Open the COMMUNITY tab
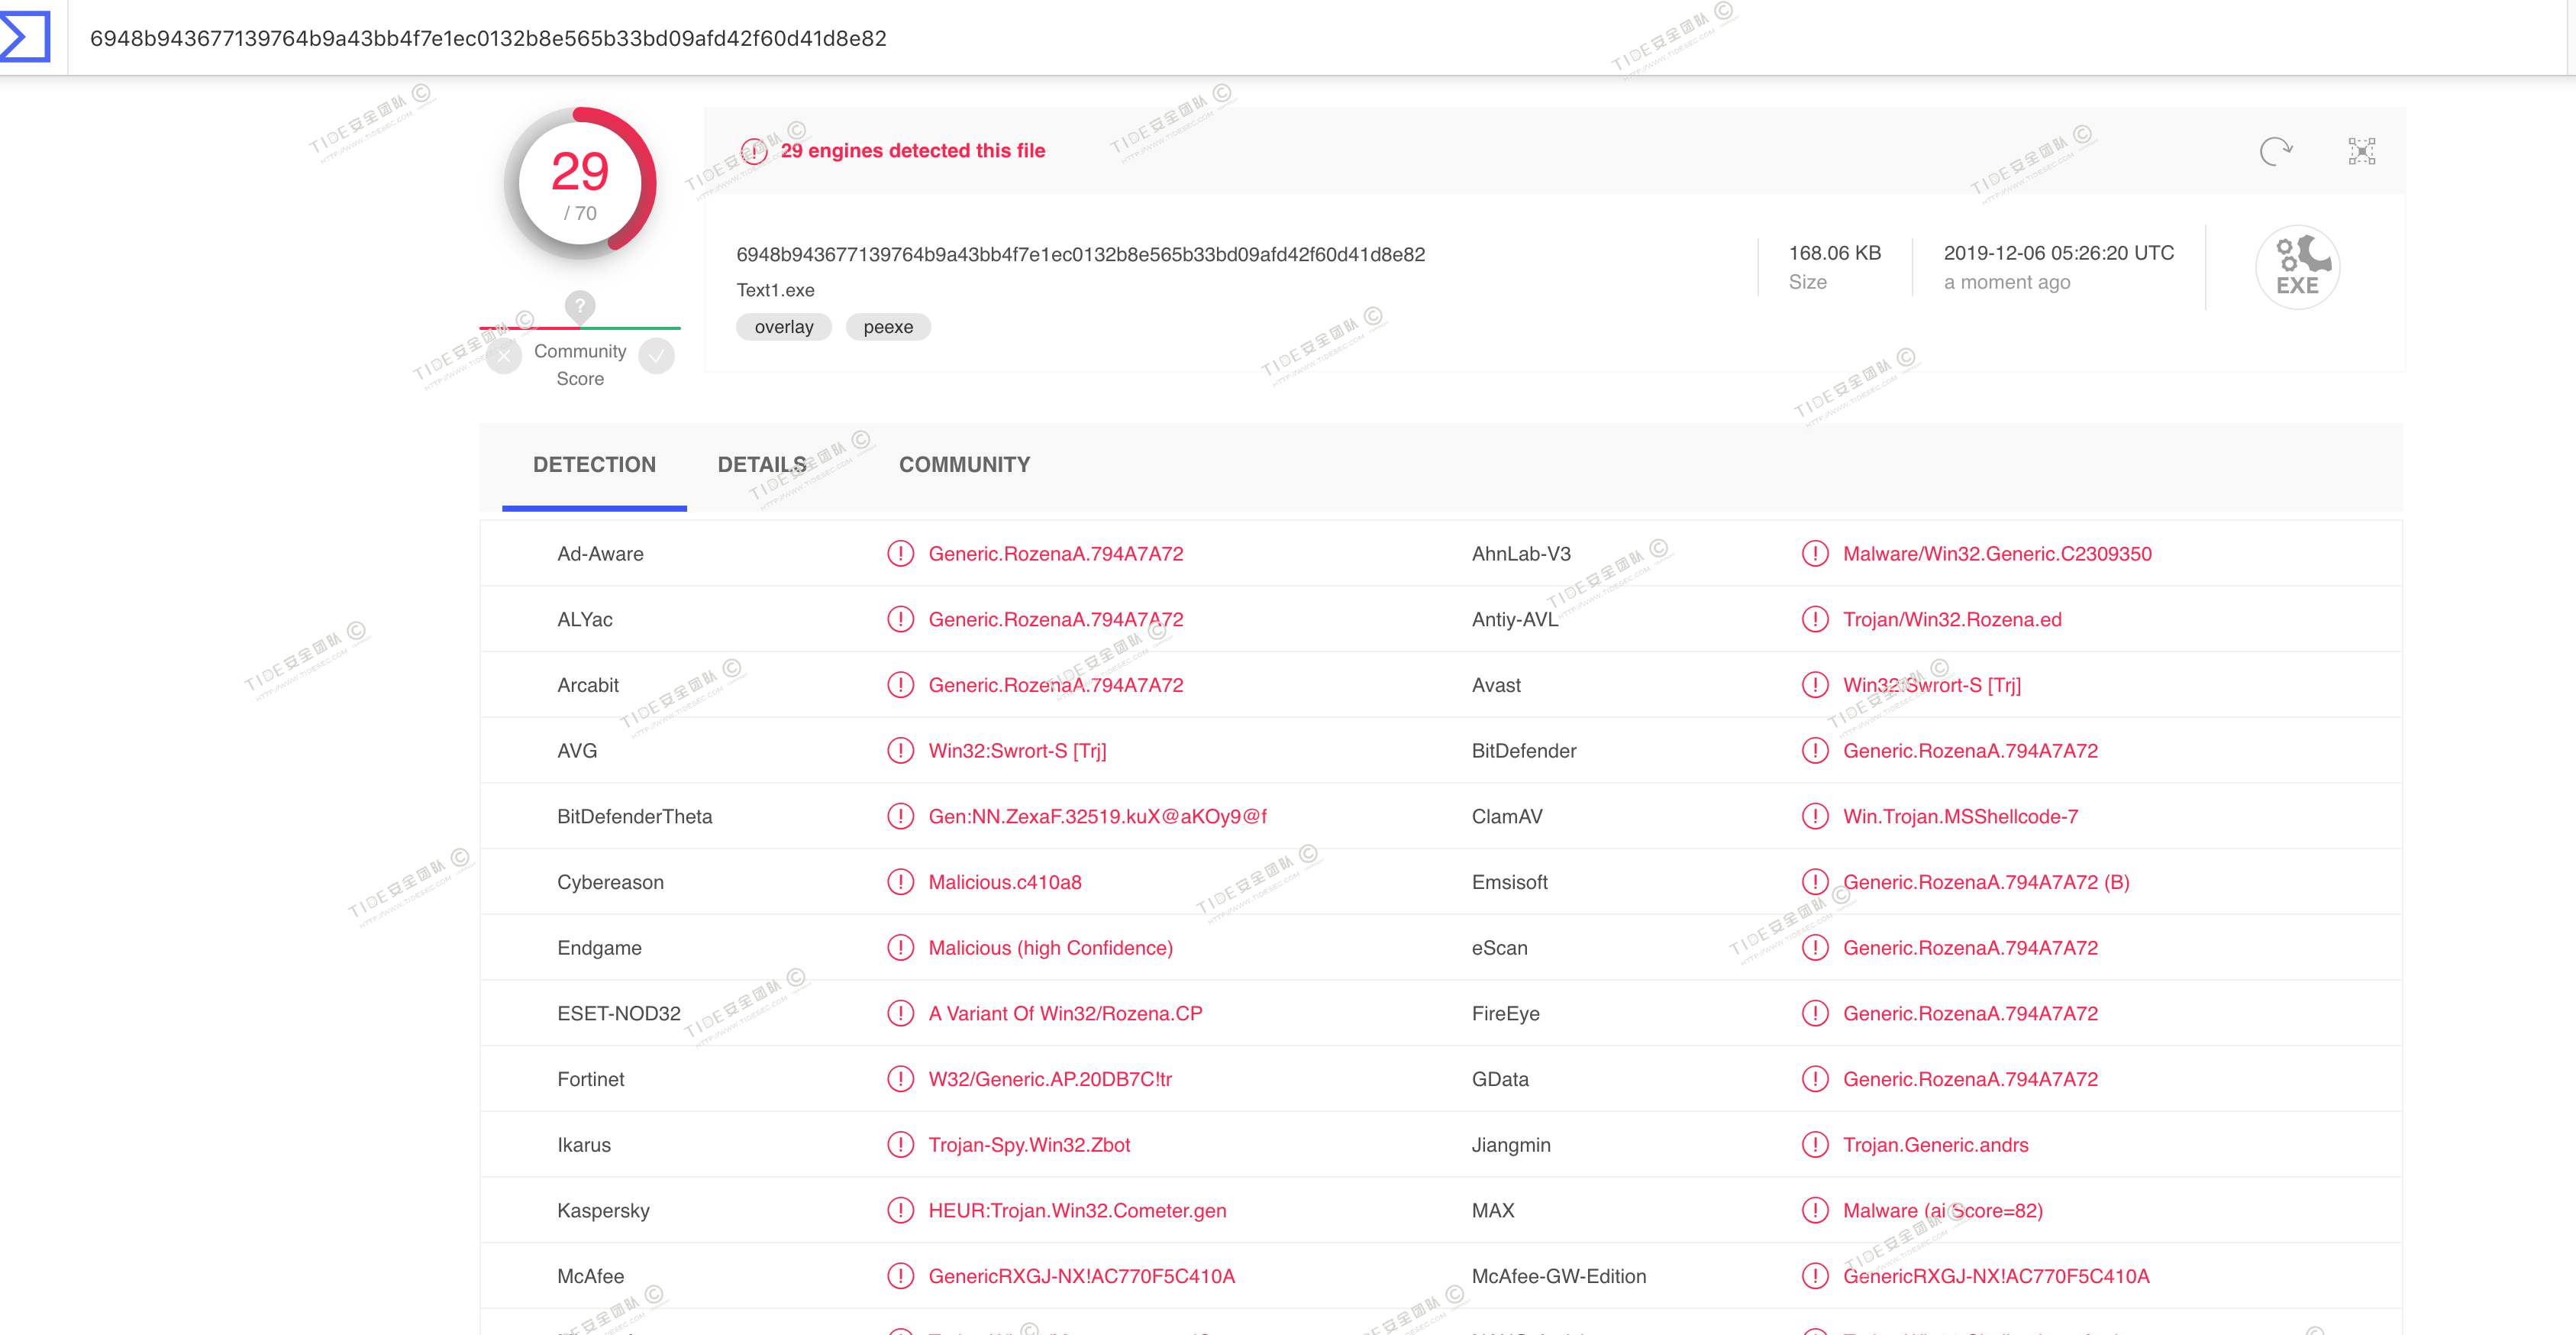 [963, 464]
